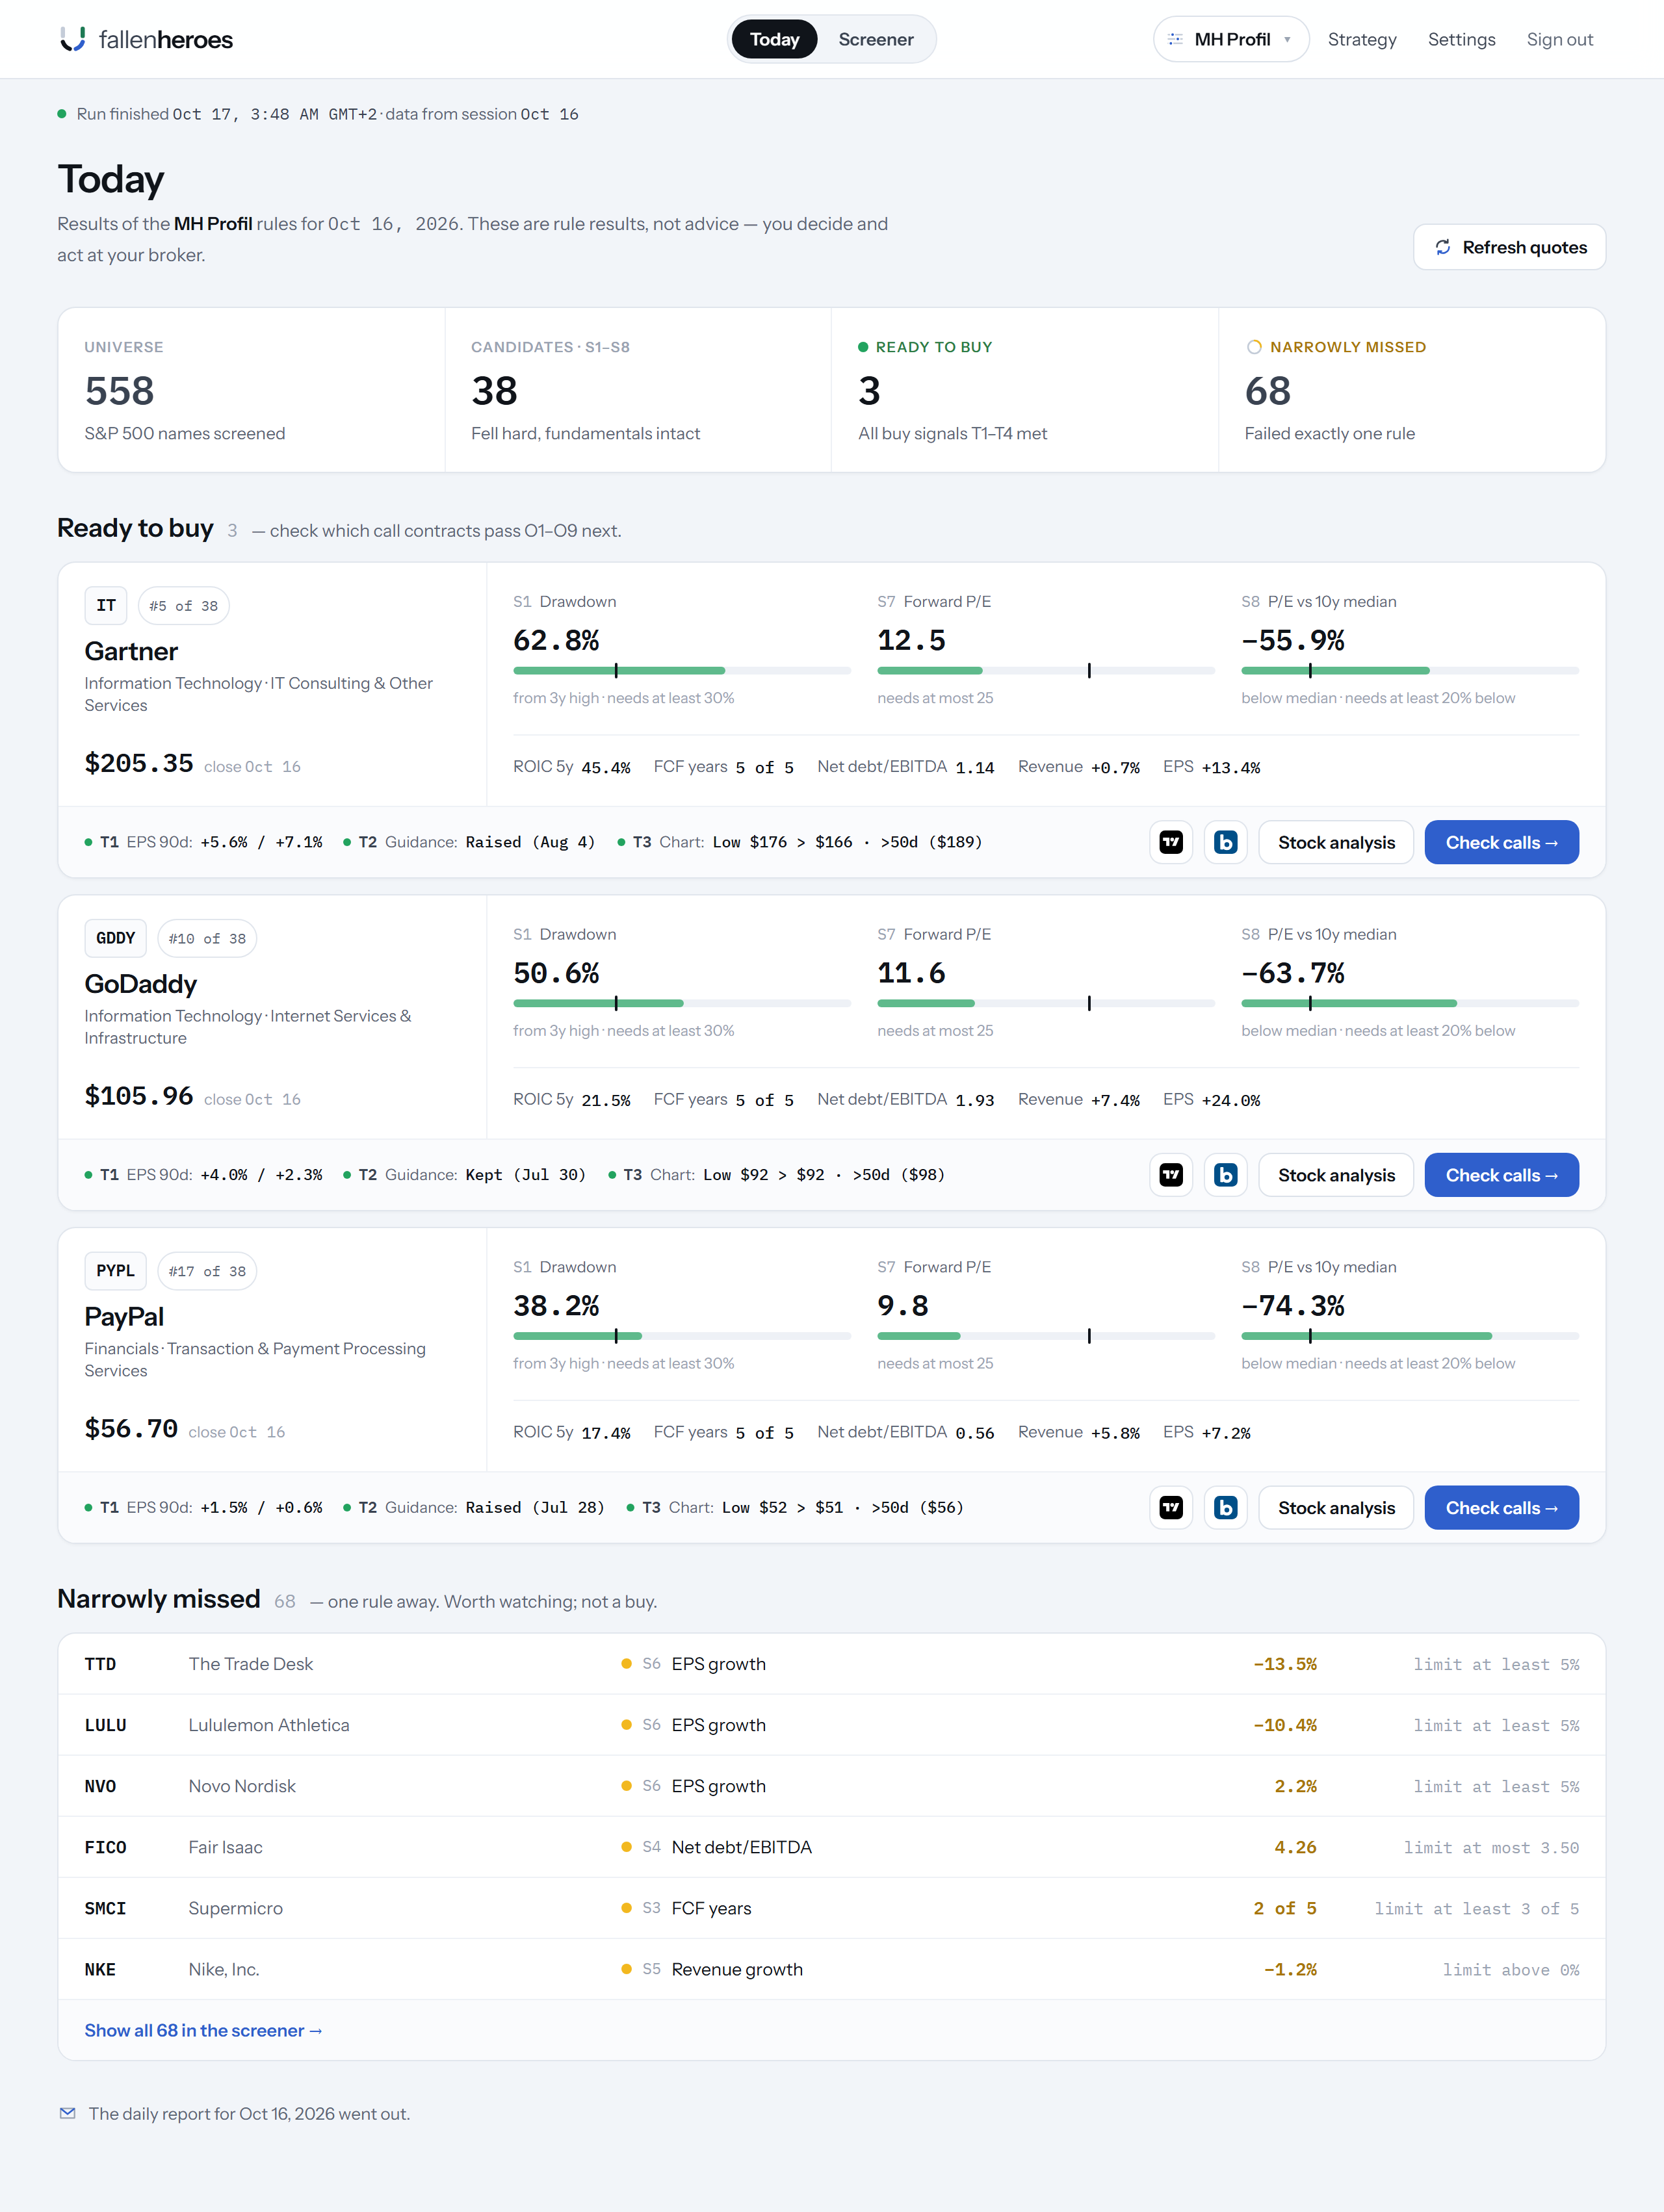Open Show all 68 in the screener link
The image size is (1664, 2212).
click(x=203, y=2030)
